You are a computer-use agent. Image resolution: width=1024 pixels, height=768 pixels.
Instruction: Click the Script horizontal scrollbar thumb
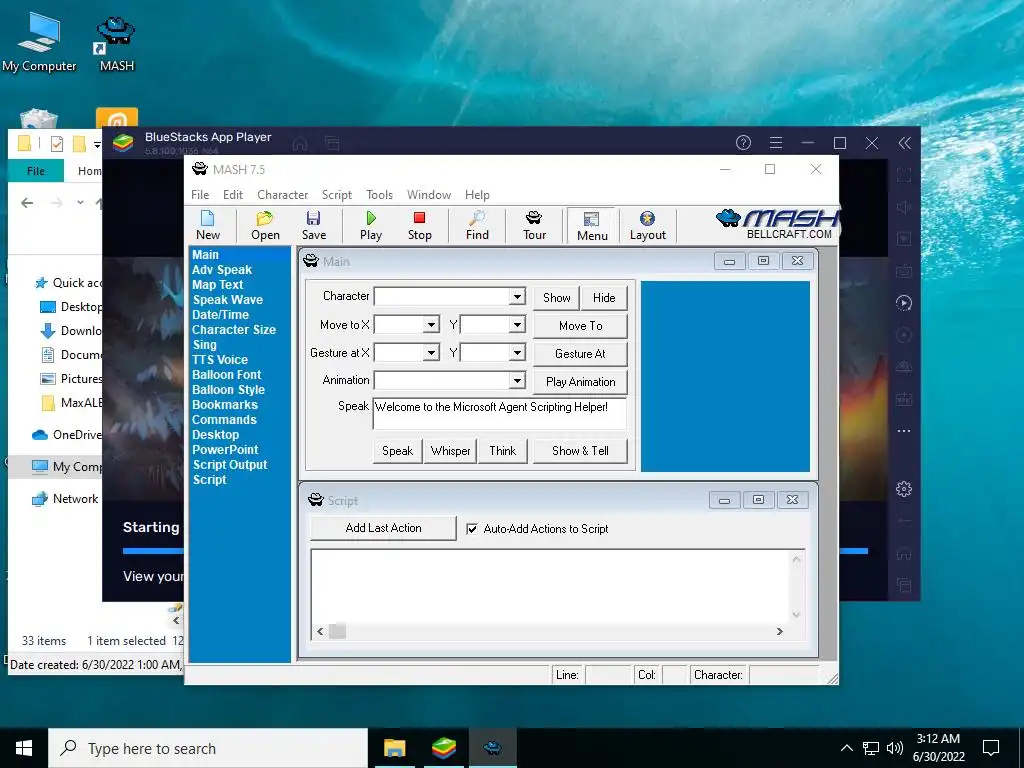pyautogui.click(x=337, y=632)
